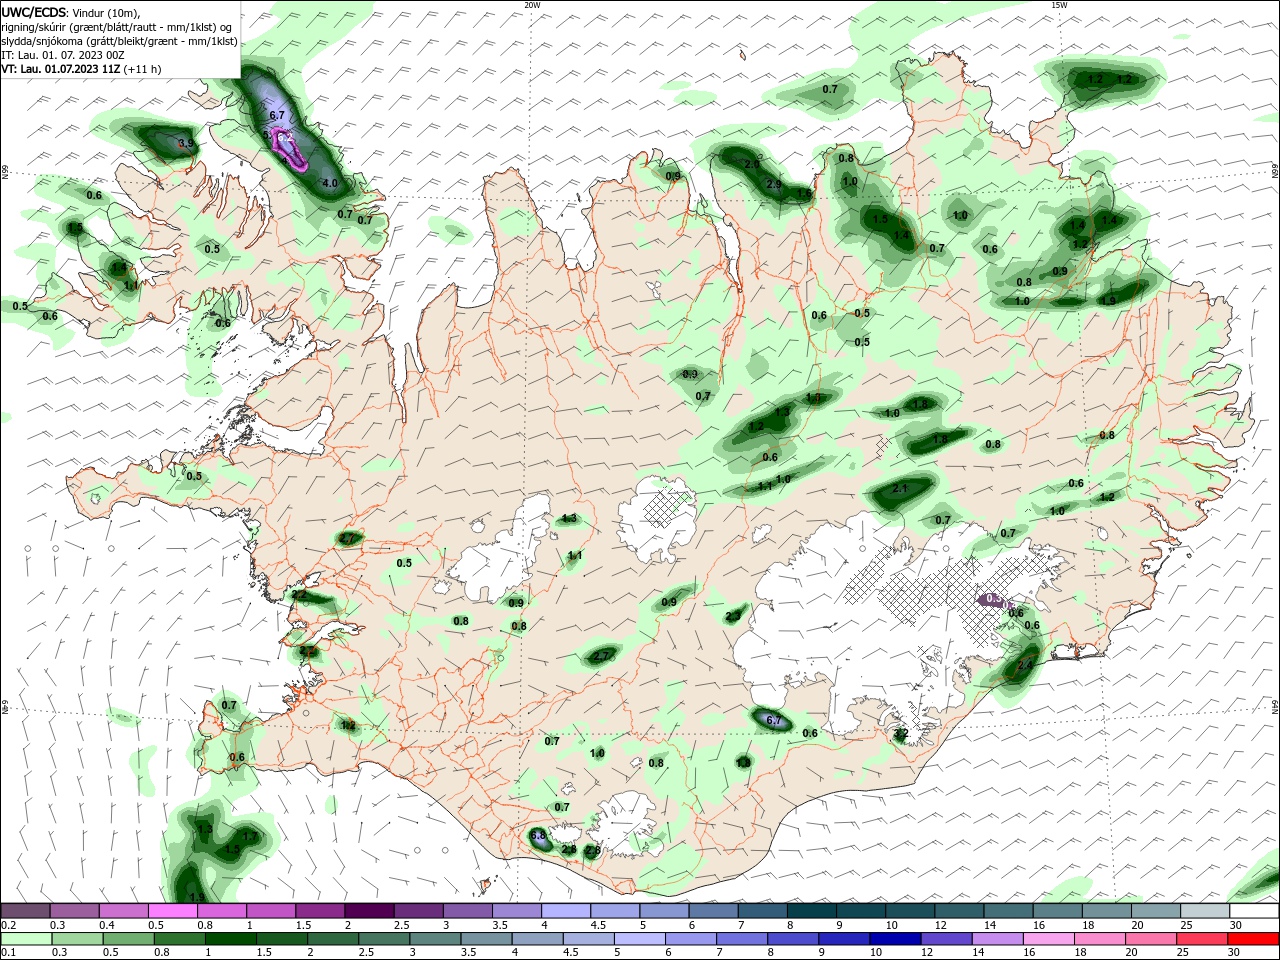Pick the red rain swatch labeled 30
Screen dimensions: 1280x960
(x=1252, y=939)
